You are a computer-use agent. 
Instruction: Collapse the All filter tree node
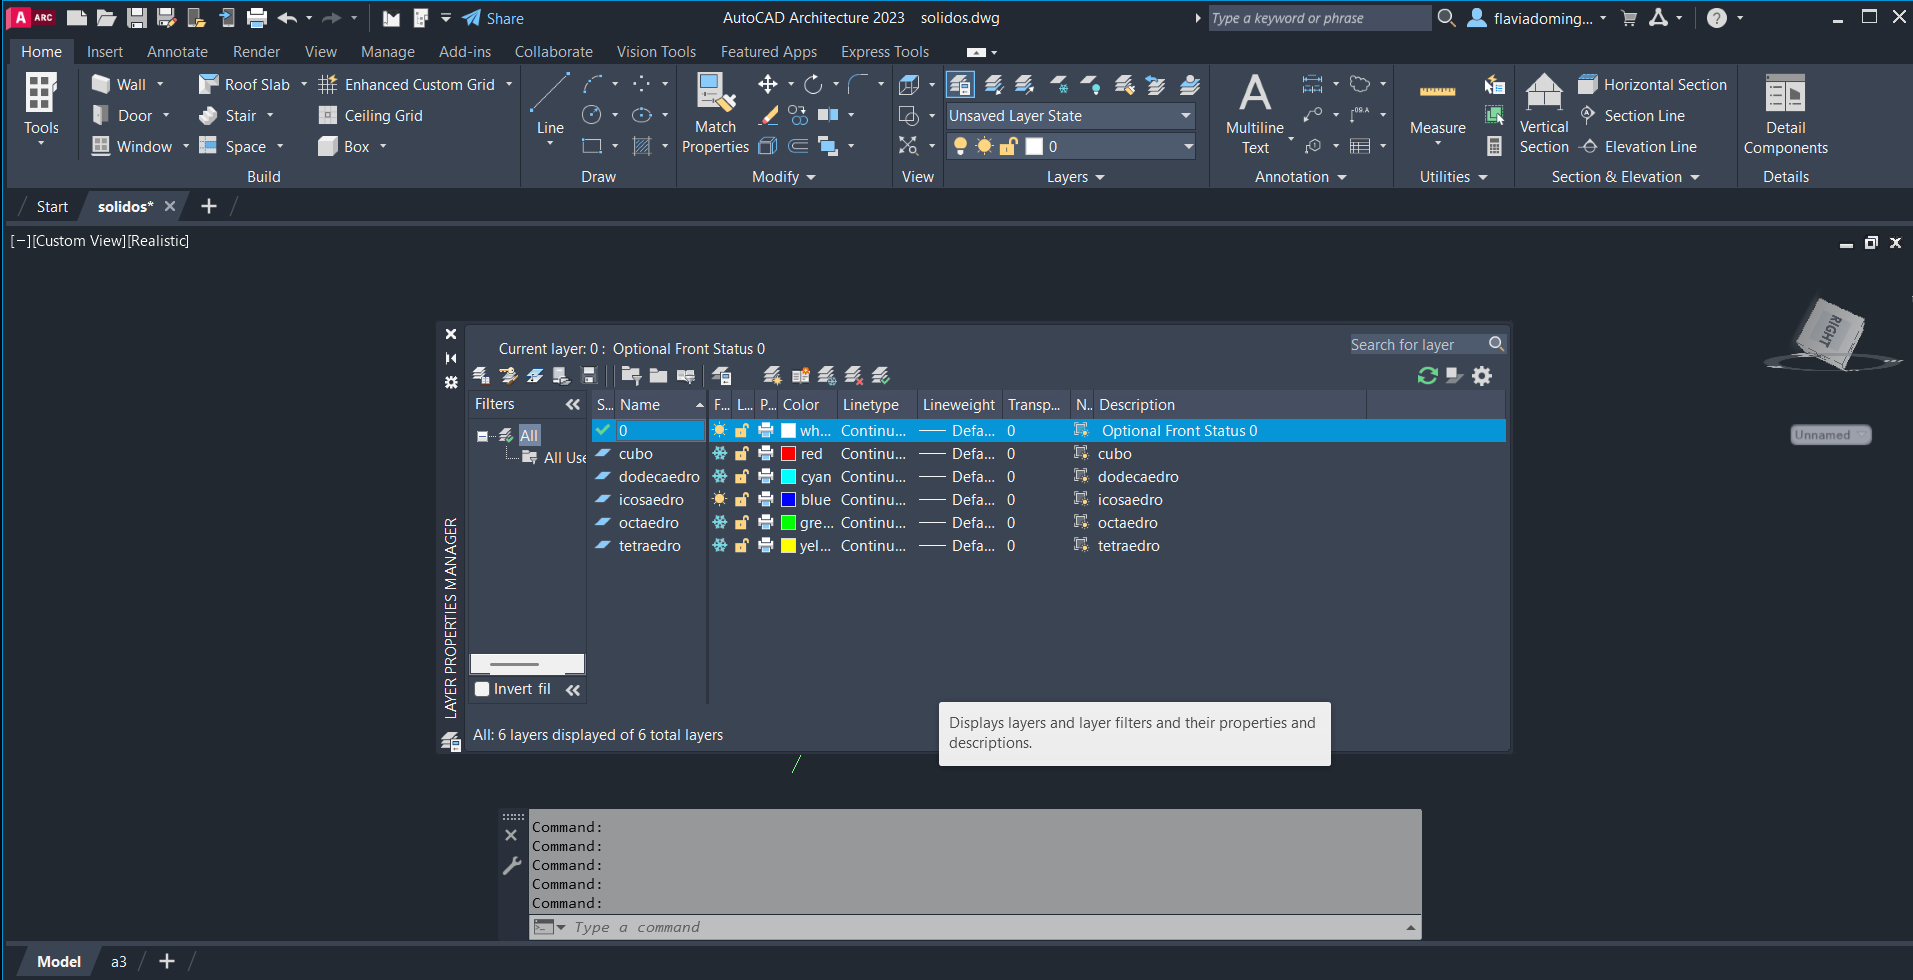[482, 436]
